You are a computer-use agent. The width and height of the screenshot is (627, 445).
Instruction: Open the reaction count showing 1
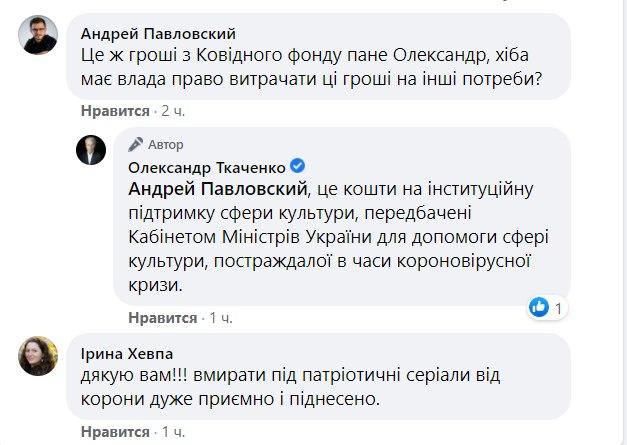(560, 306)
